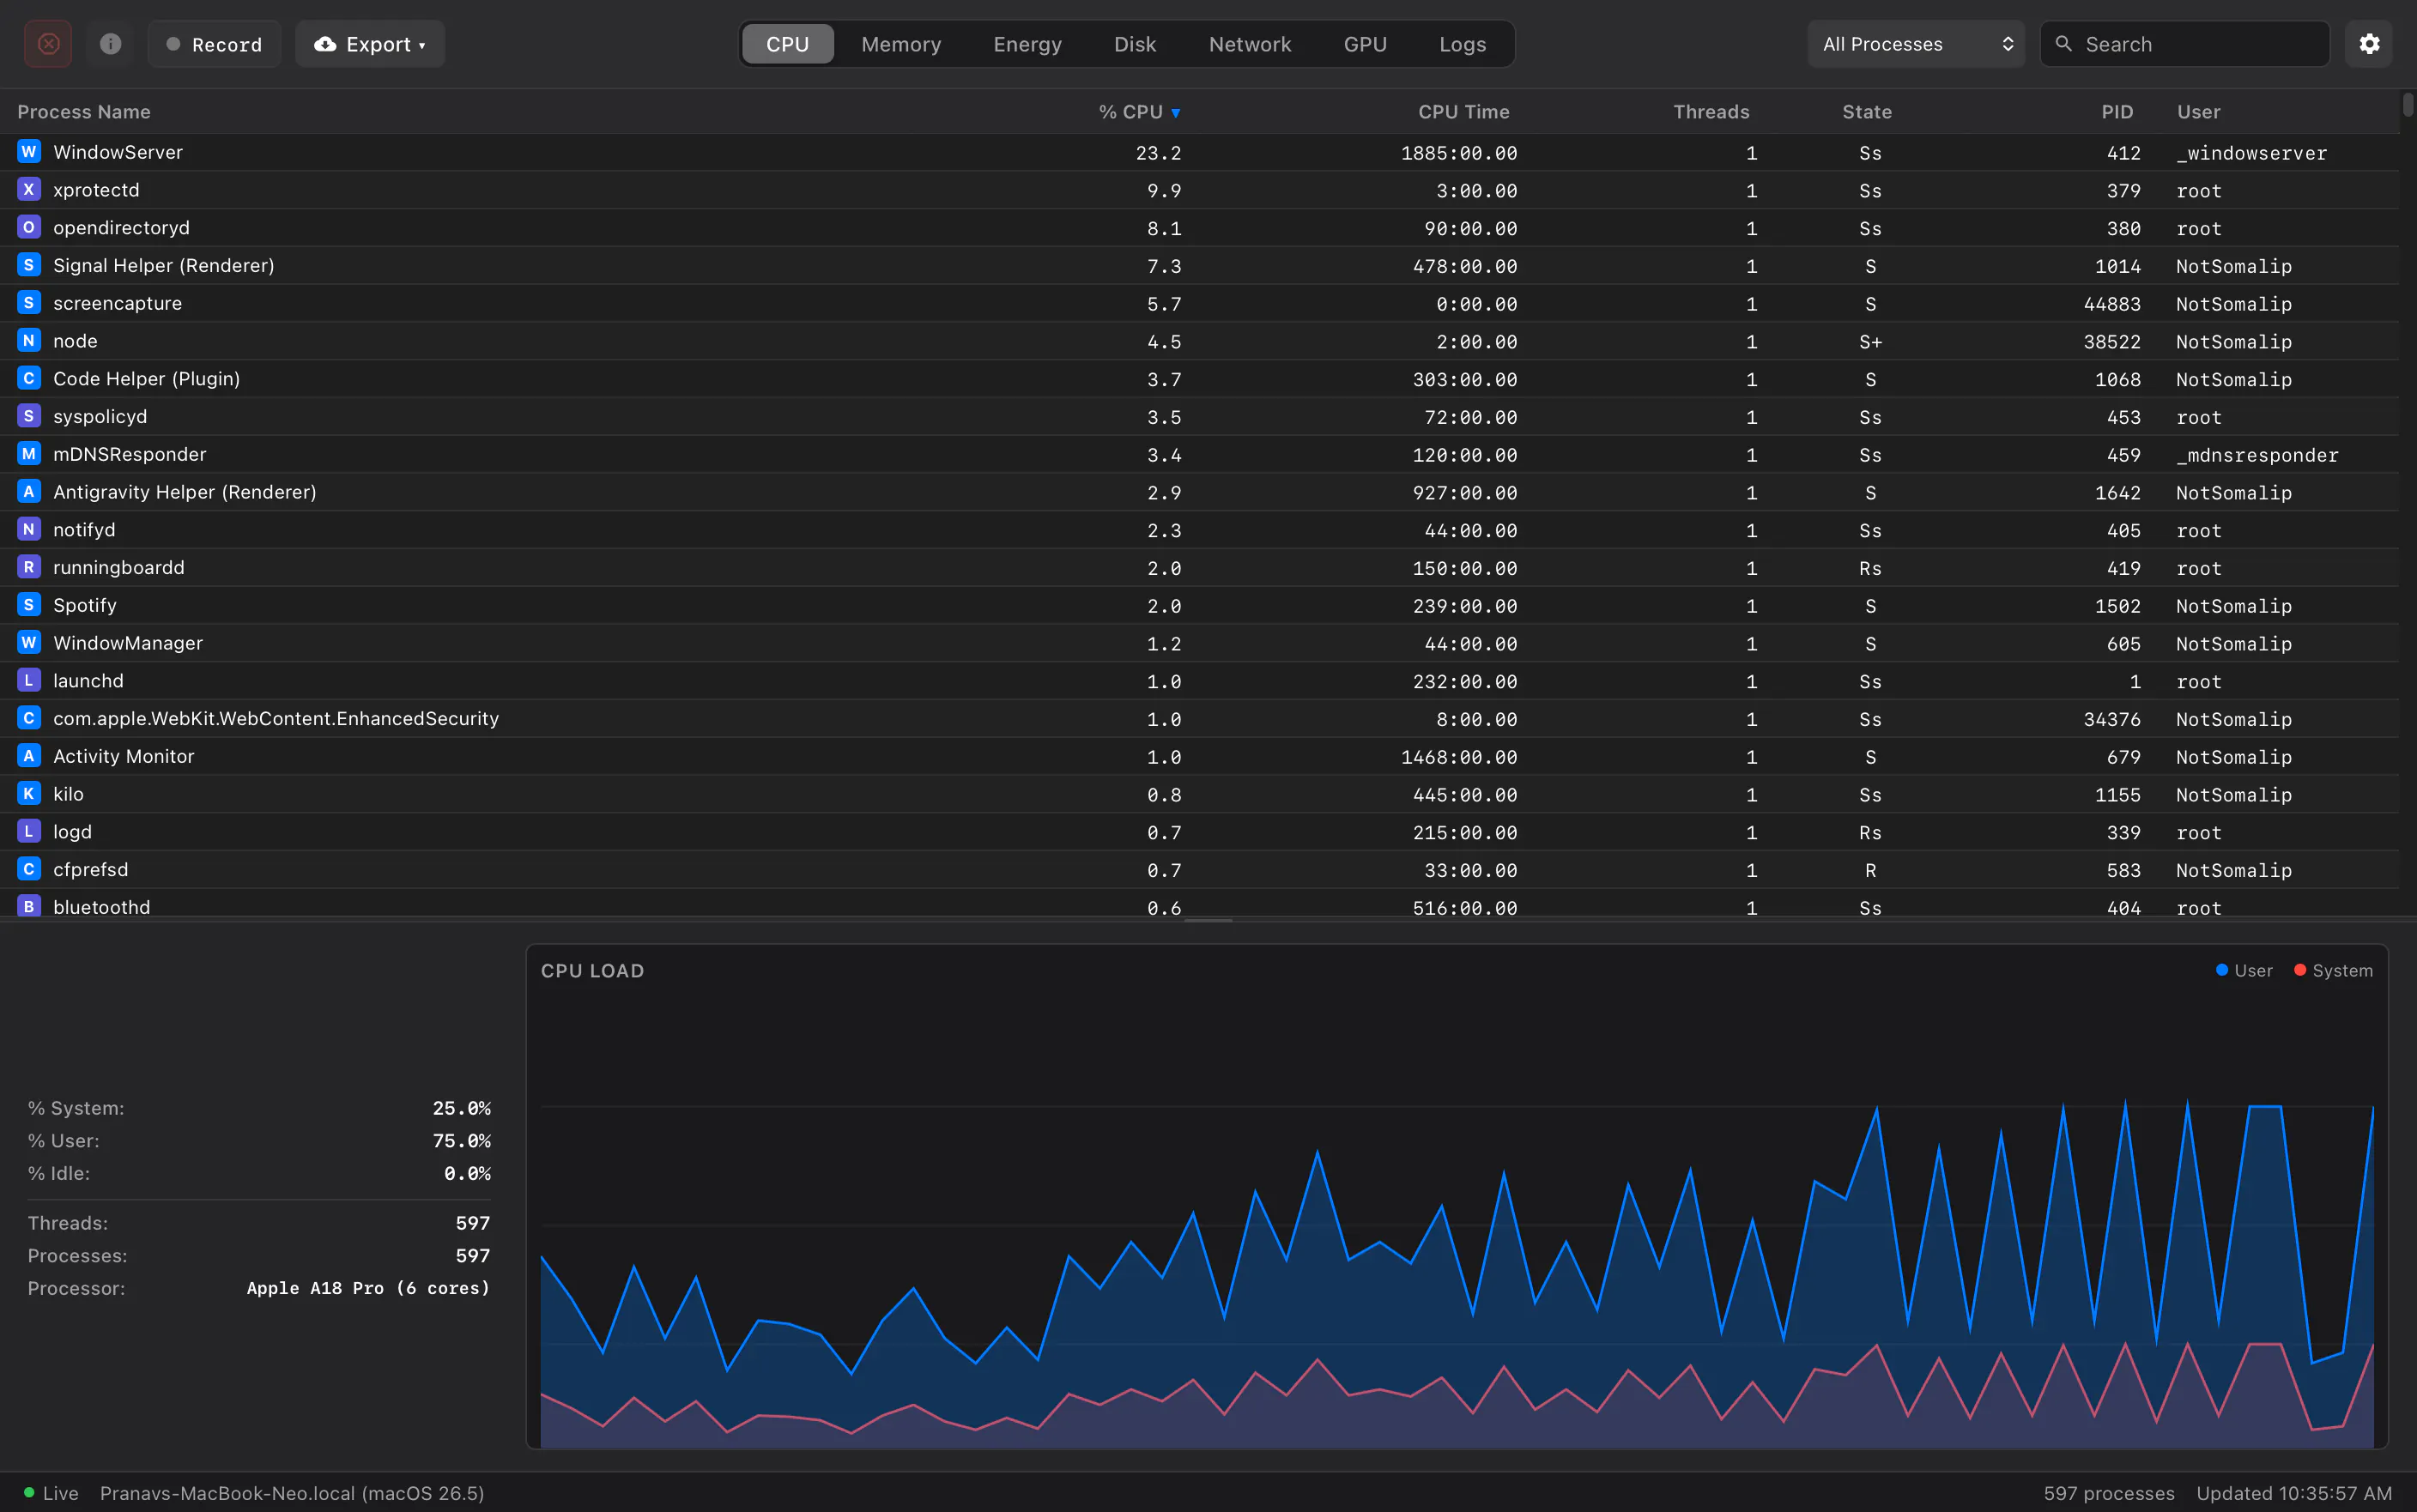2417x1512 pixels.
Task: Select the CPU tab
Action: pos(787,44)
